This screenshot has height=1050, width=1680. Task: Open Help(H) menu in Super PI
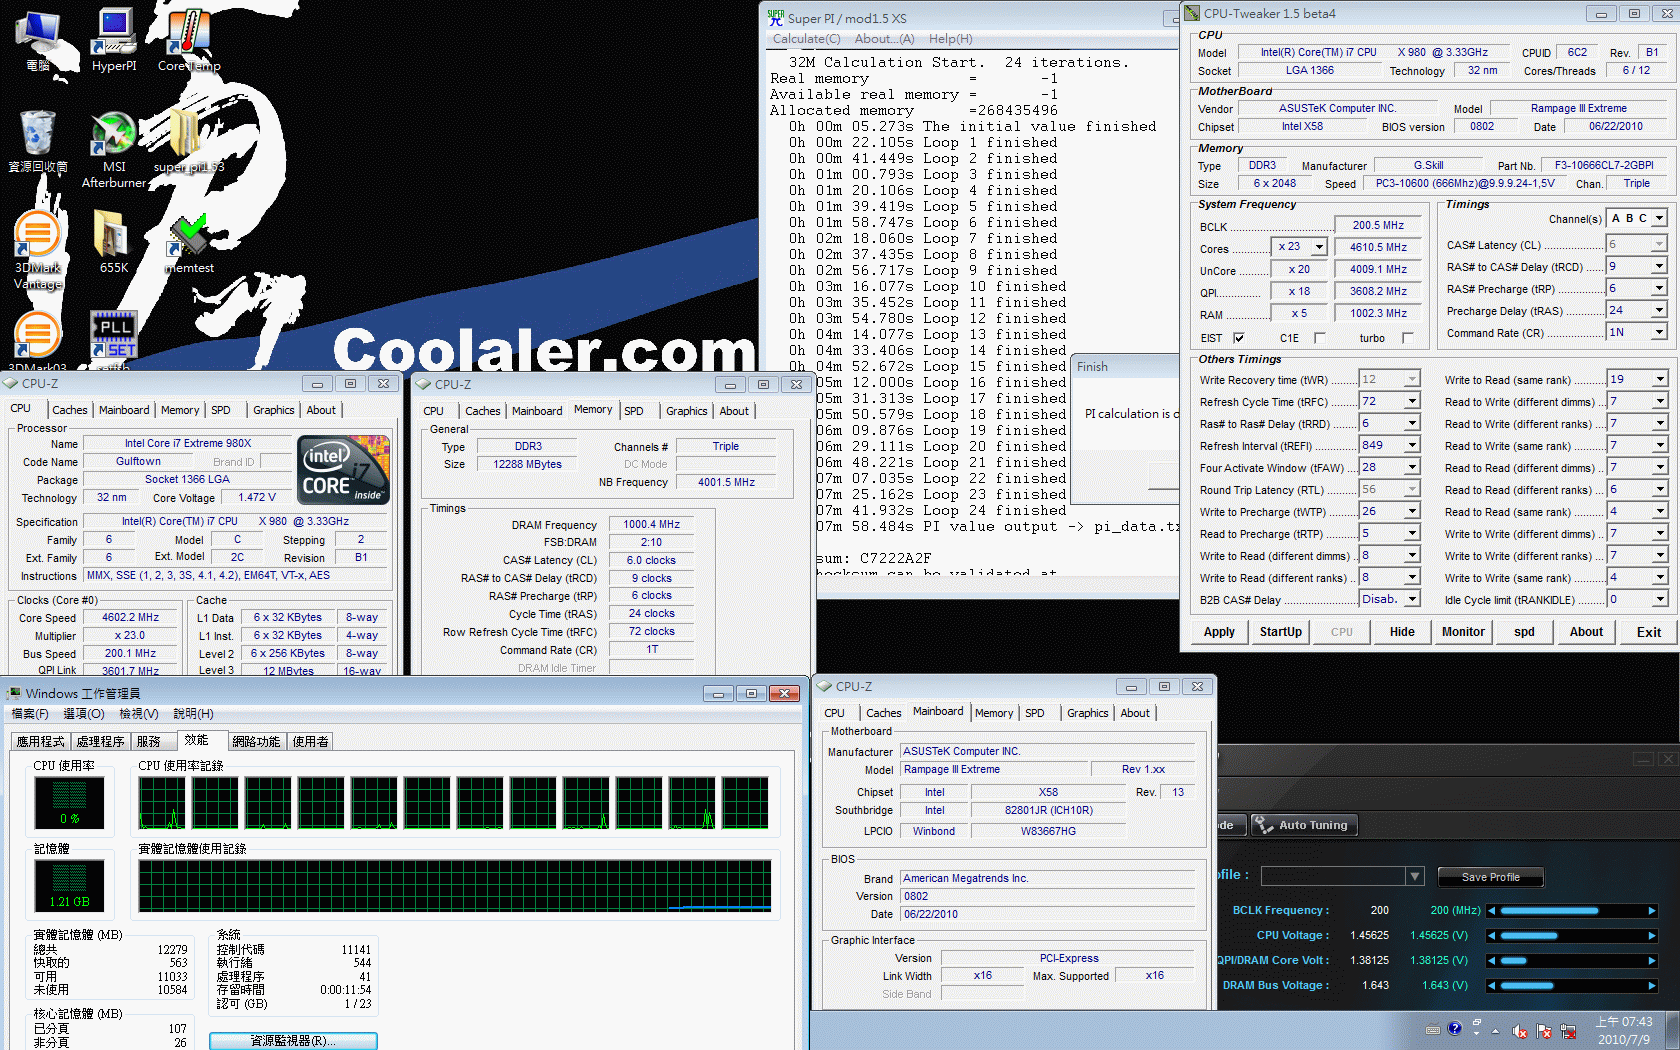pos(950,39)
